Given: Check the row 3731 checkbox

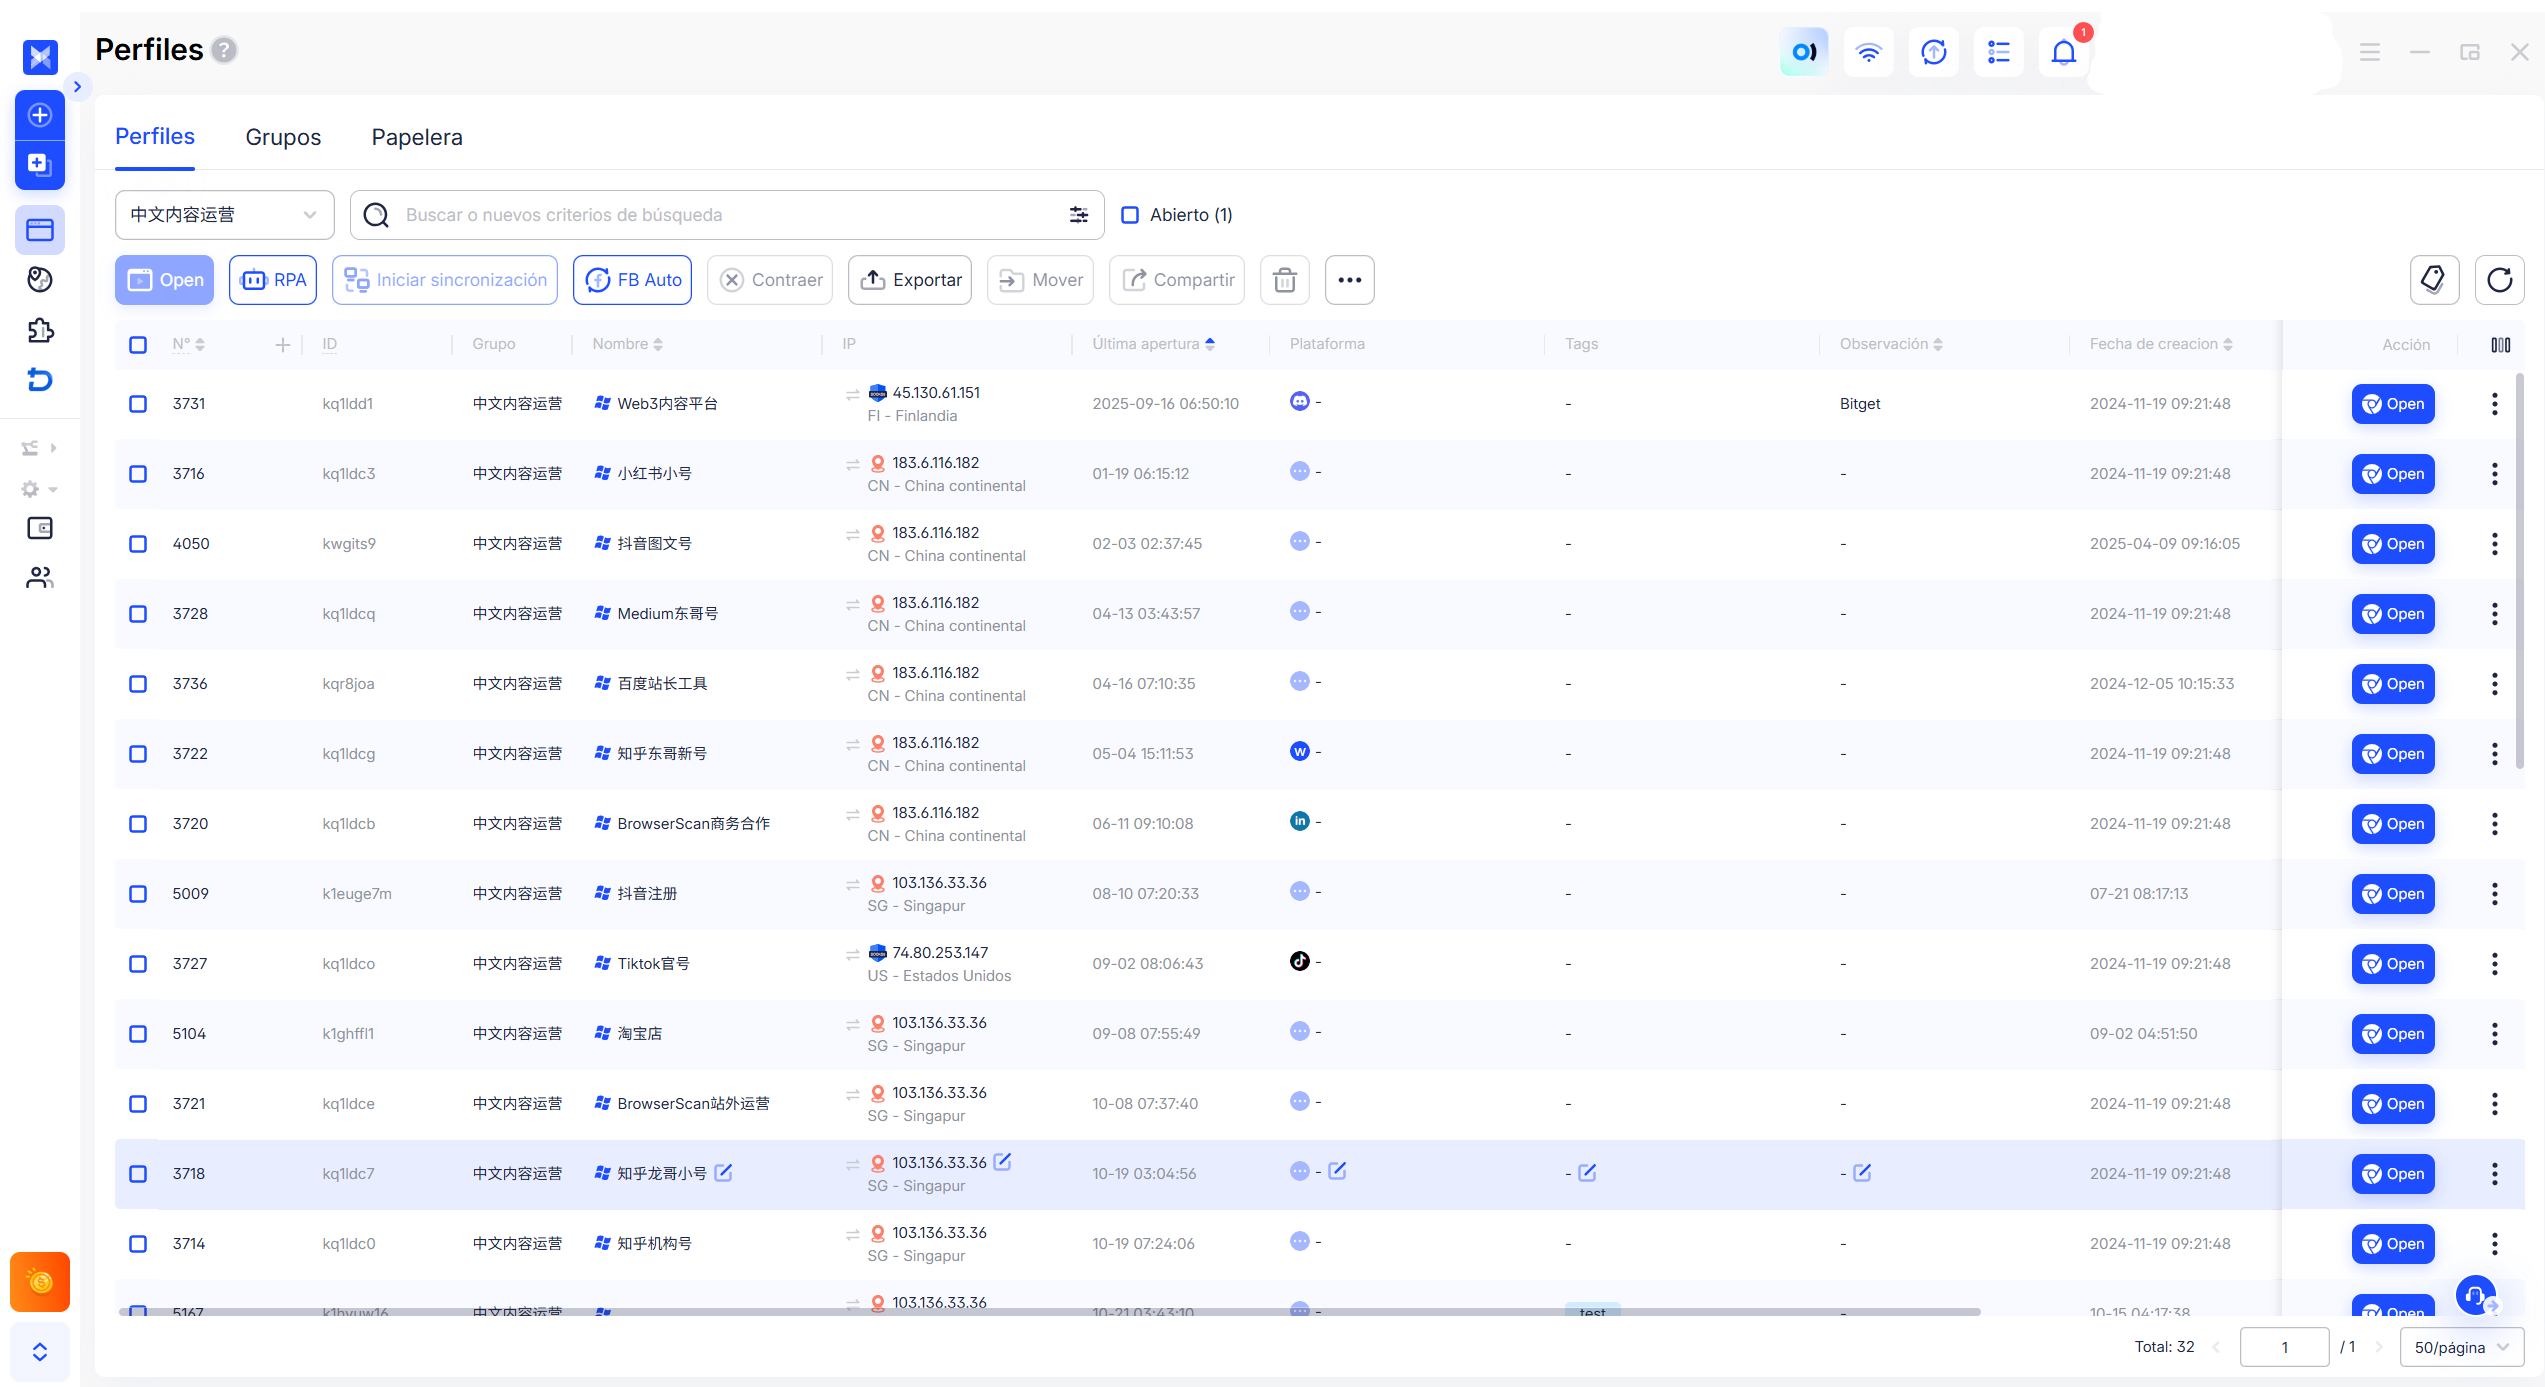Looking at the screenshot, I should tap(138, 404).
